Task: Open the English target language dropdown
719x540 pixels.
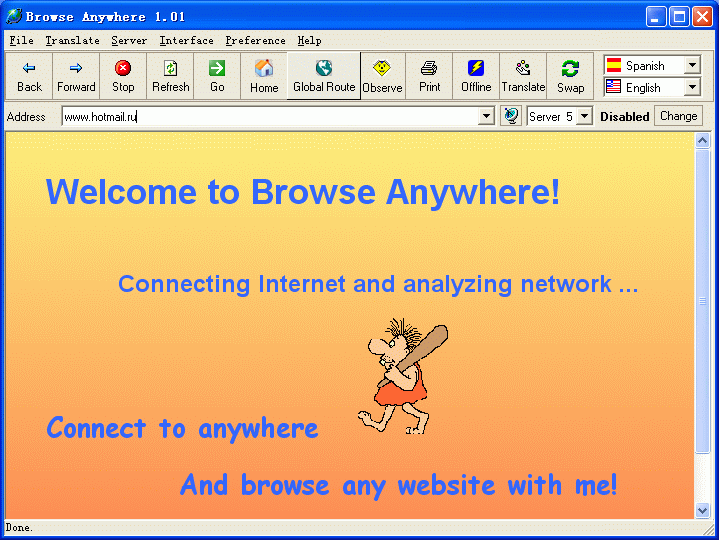Action: 692,87
